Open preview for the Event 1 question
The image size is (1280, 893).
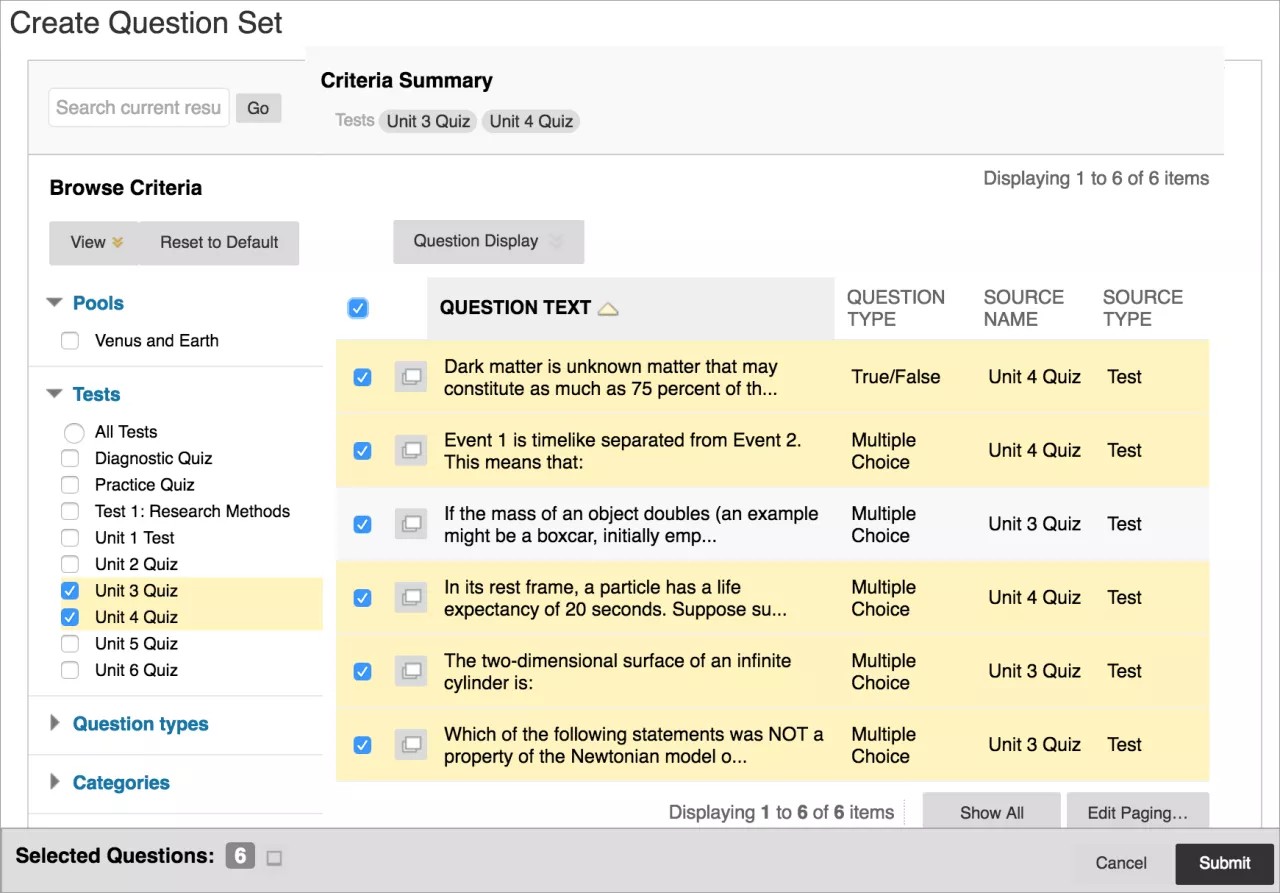click(410, 450)
